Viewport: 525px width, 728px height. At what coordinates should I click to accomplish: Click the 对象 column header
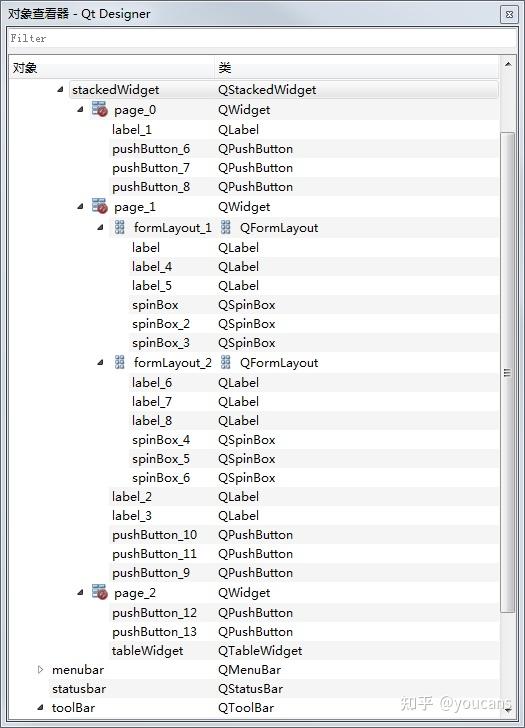tap(111, 68)
